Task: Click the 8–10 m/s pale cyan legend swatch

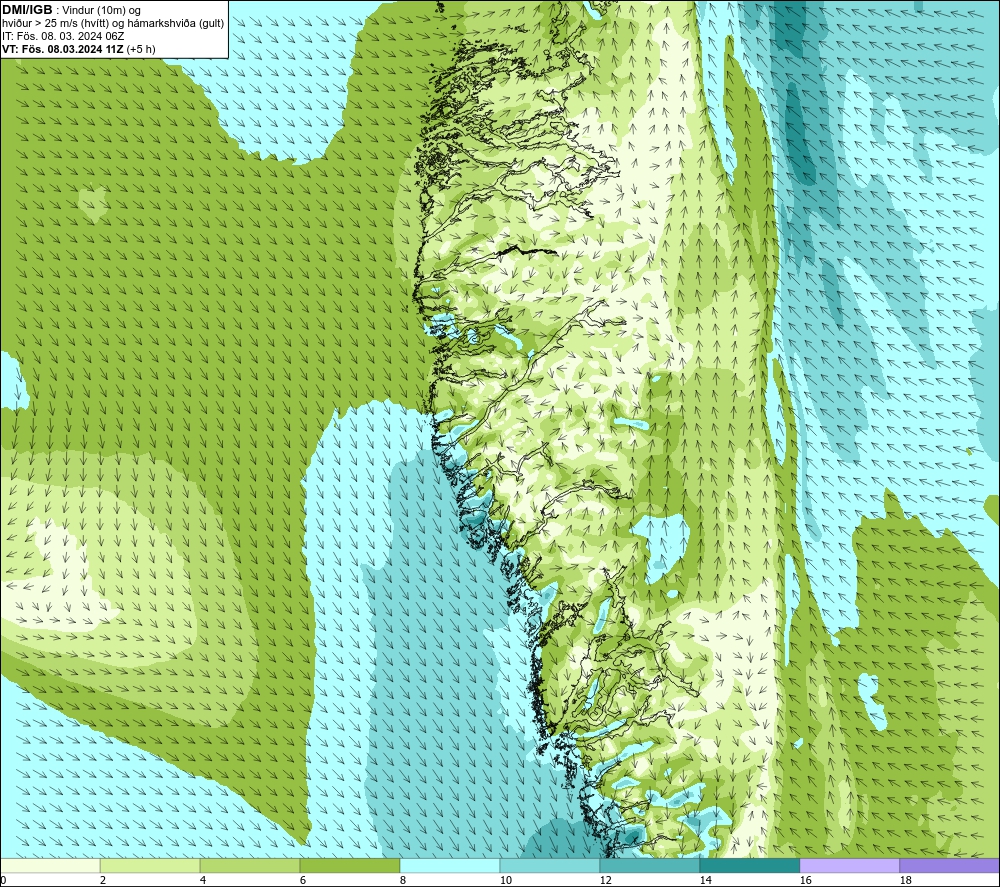Action: coord(450,865)
